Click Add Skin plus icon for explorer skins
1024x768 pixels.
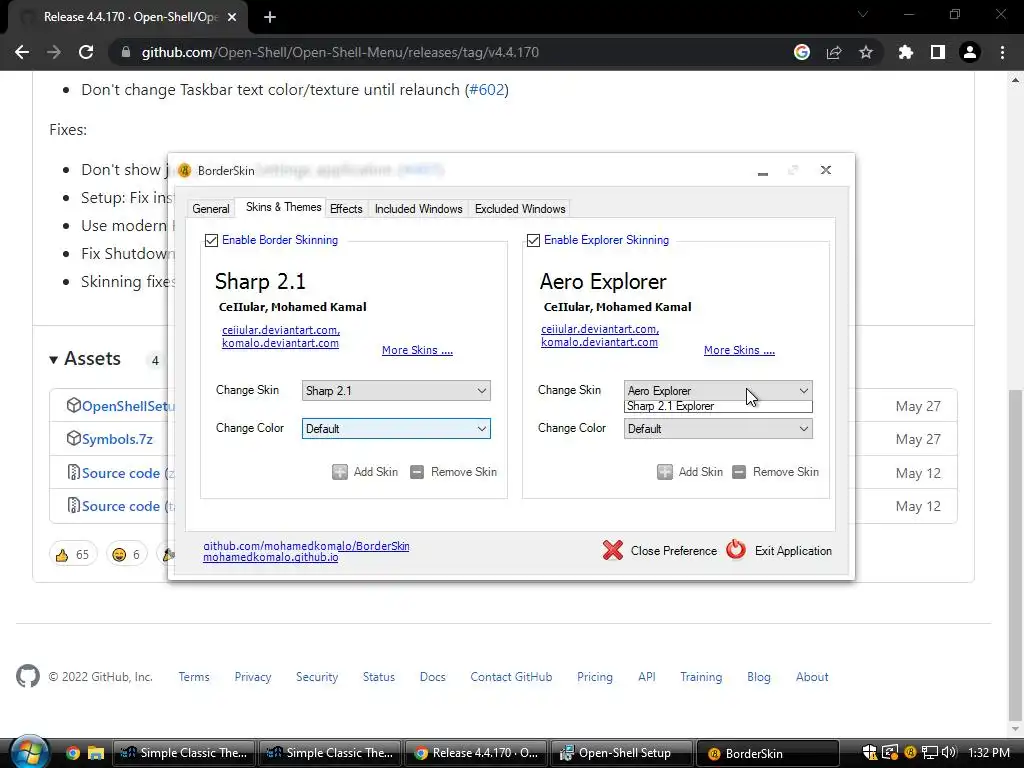[665, 472]
